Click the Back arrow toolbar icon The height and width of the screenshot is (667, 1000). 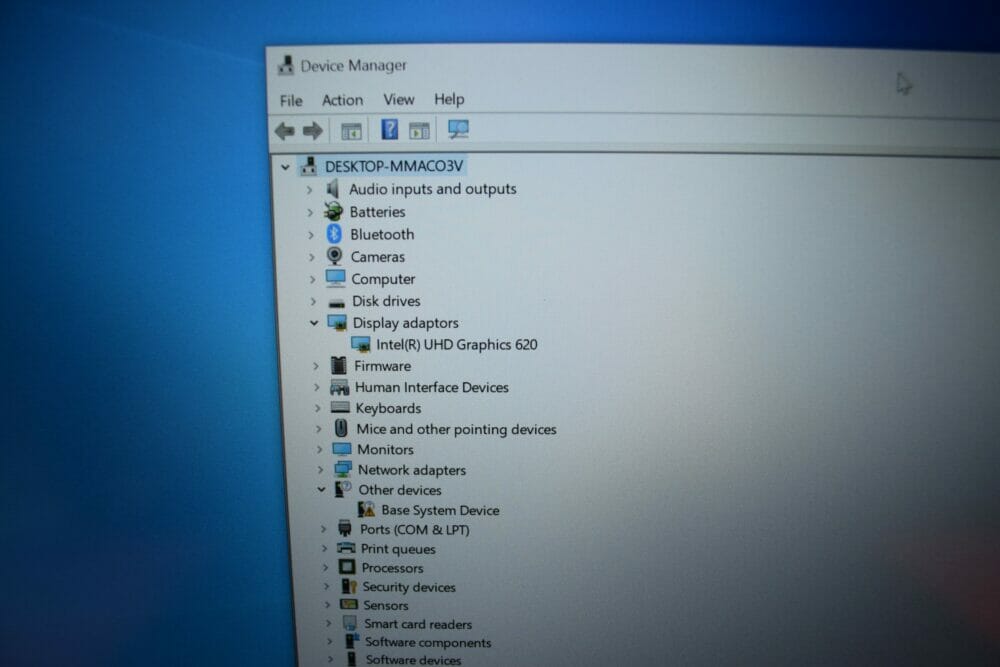[284, 131]
